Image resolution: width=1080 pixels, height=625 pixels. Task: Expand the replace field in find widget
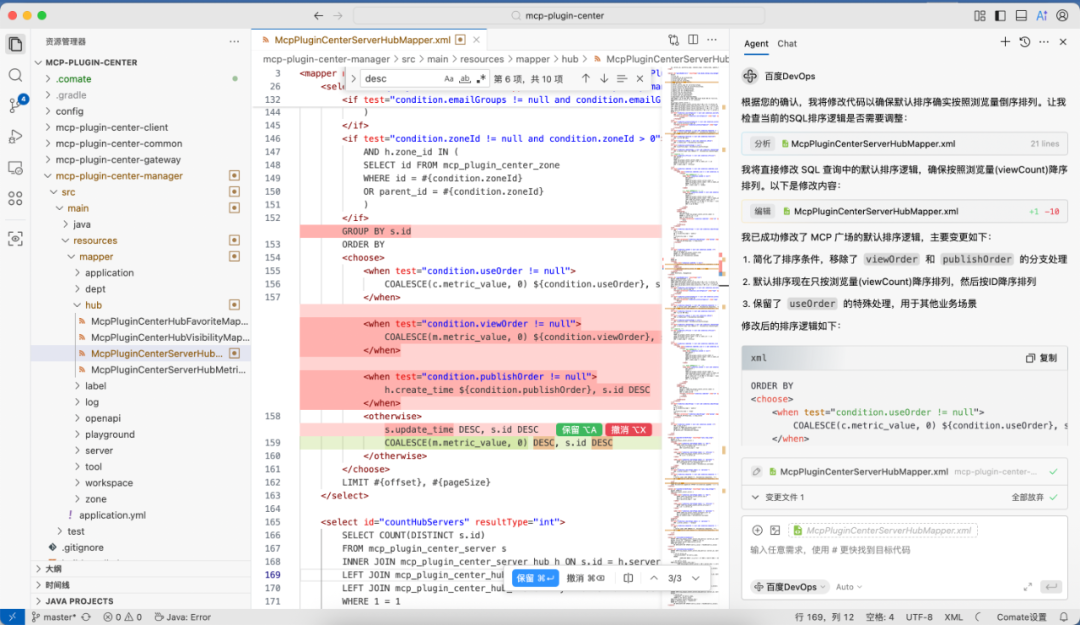(353, 79)
